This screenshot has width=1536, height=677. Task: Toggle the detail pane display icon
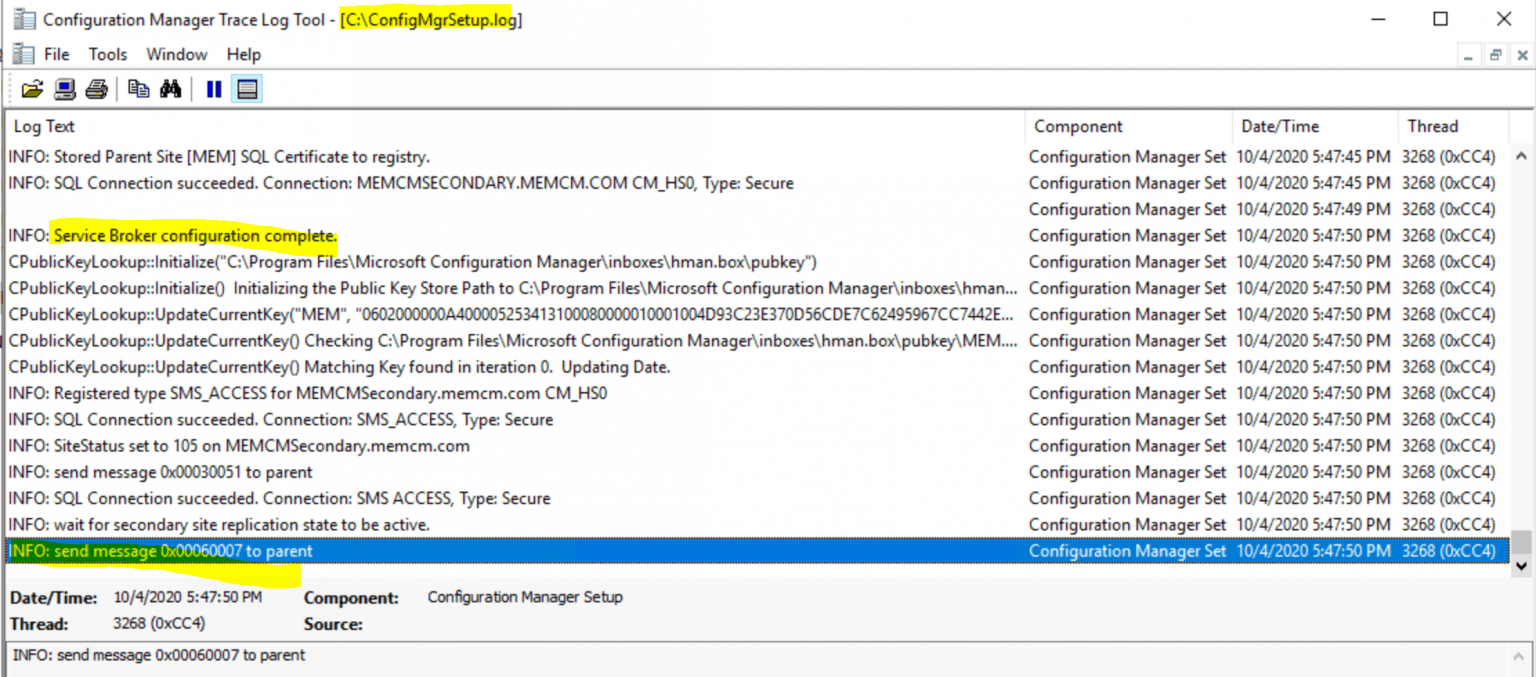(245, 89)
